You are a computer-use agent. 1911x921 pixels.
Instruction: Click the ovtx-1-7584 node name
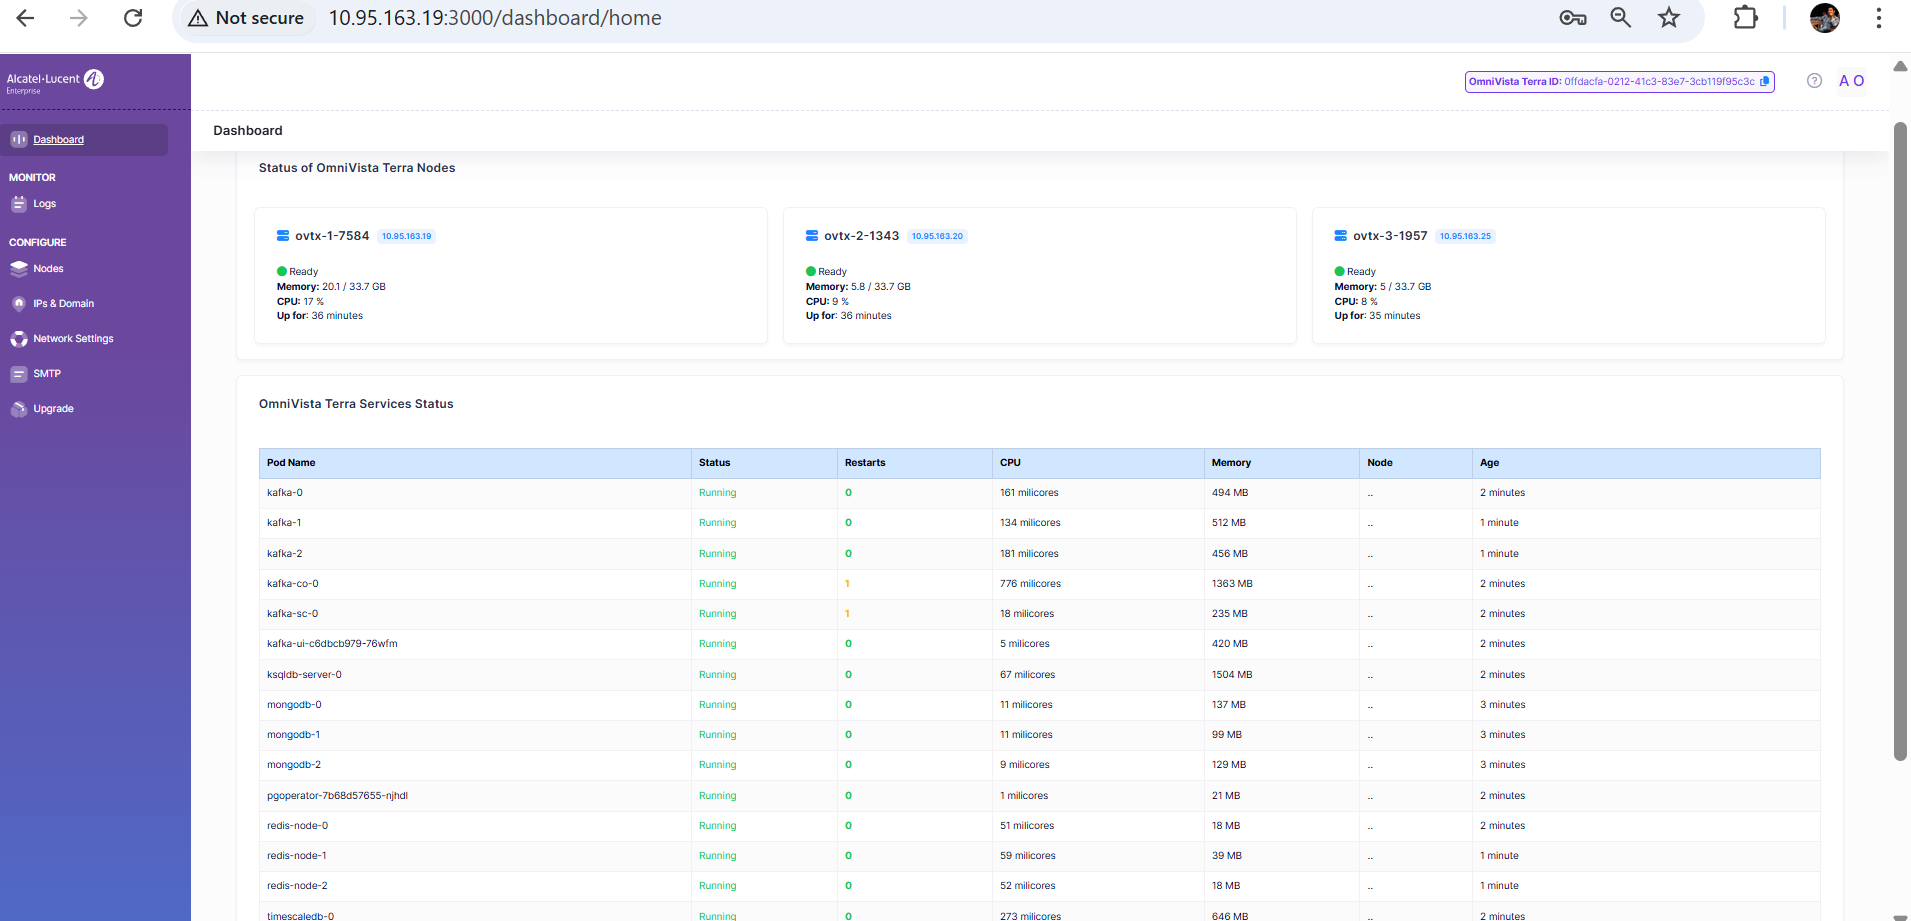point(332,236)
